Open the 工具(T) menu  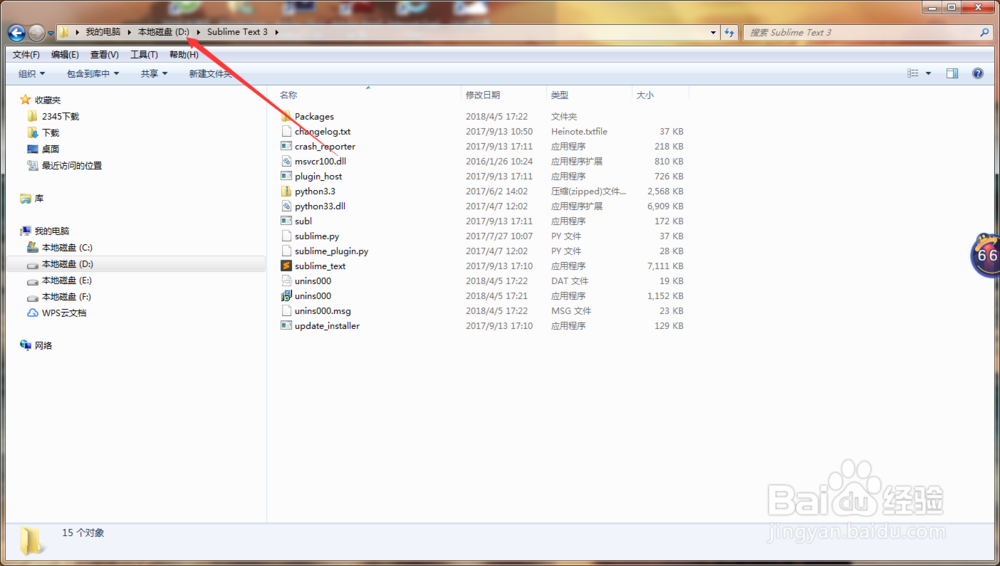144,55
